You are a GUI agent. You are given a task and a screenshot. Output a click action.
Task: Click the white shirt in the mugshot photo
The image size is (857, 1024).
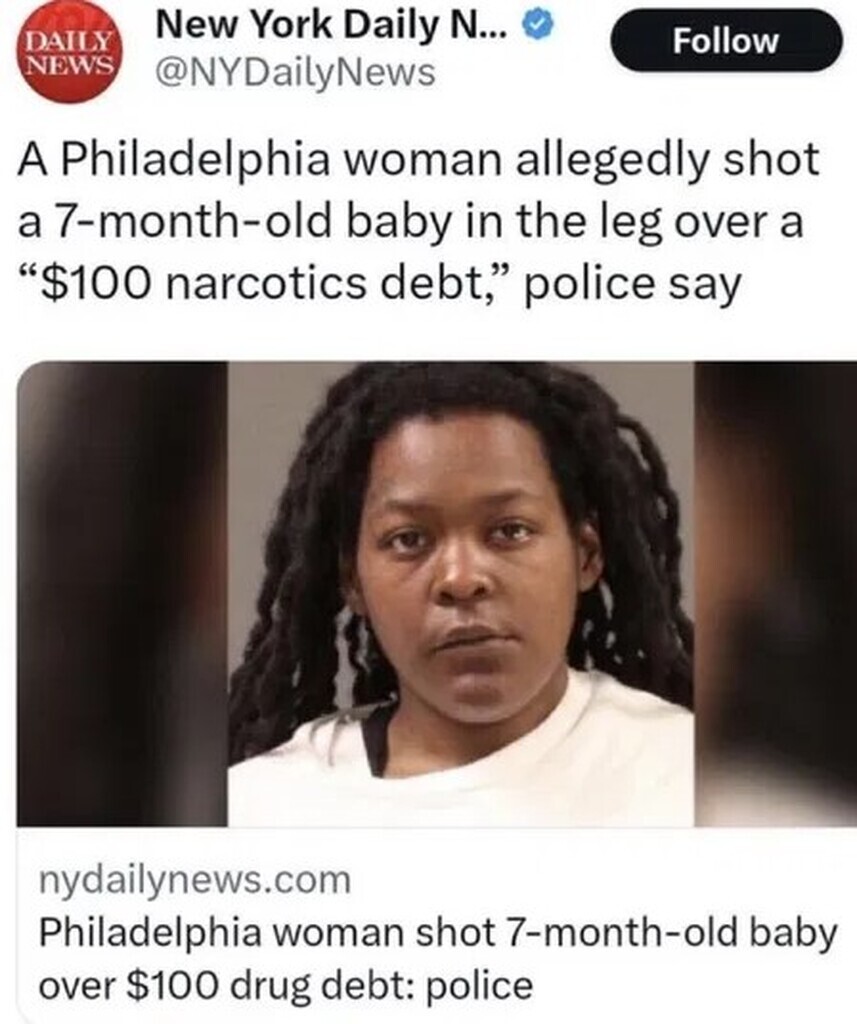click(461, 767)
